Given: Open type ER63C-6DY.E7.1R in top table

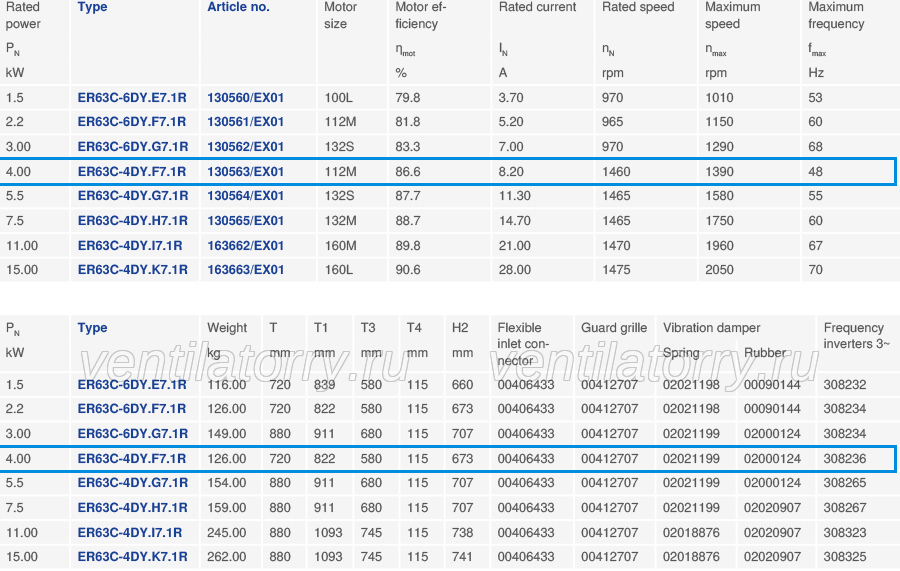Looking at the screenshot, I should 132,98.
